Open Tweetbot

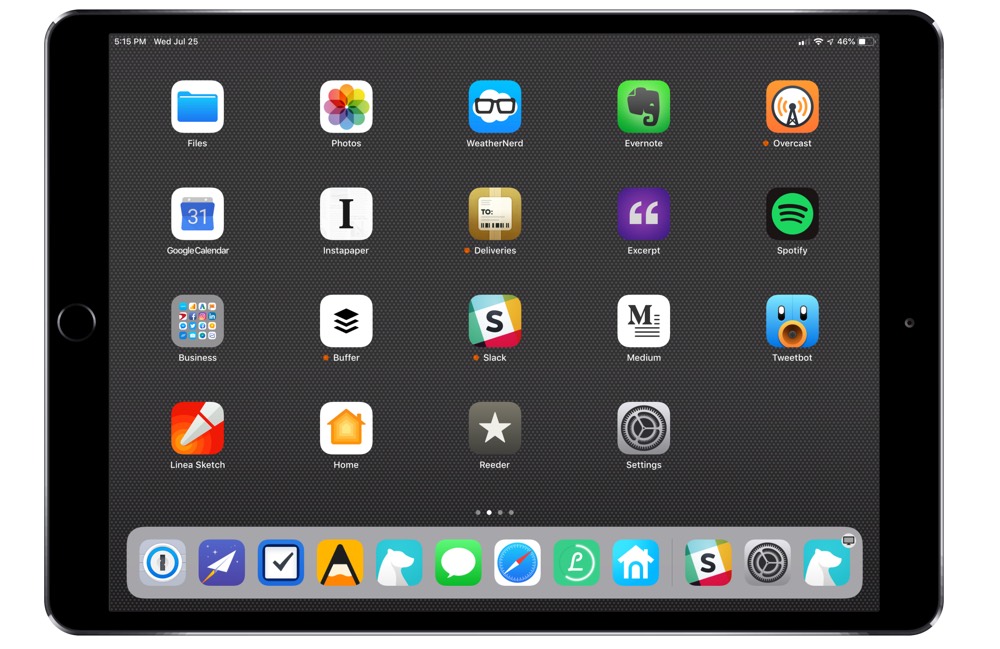click(x=792, y=321)
